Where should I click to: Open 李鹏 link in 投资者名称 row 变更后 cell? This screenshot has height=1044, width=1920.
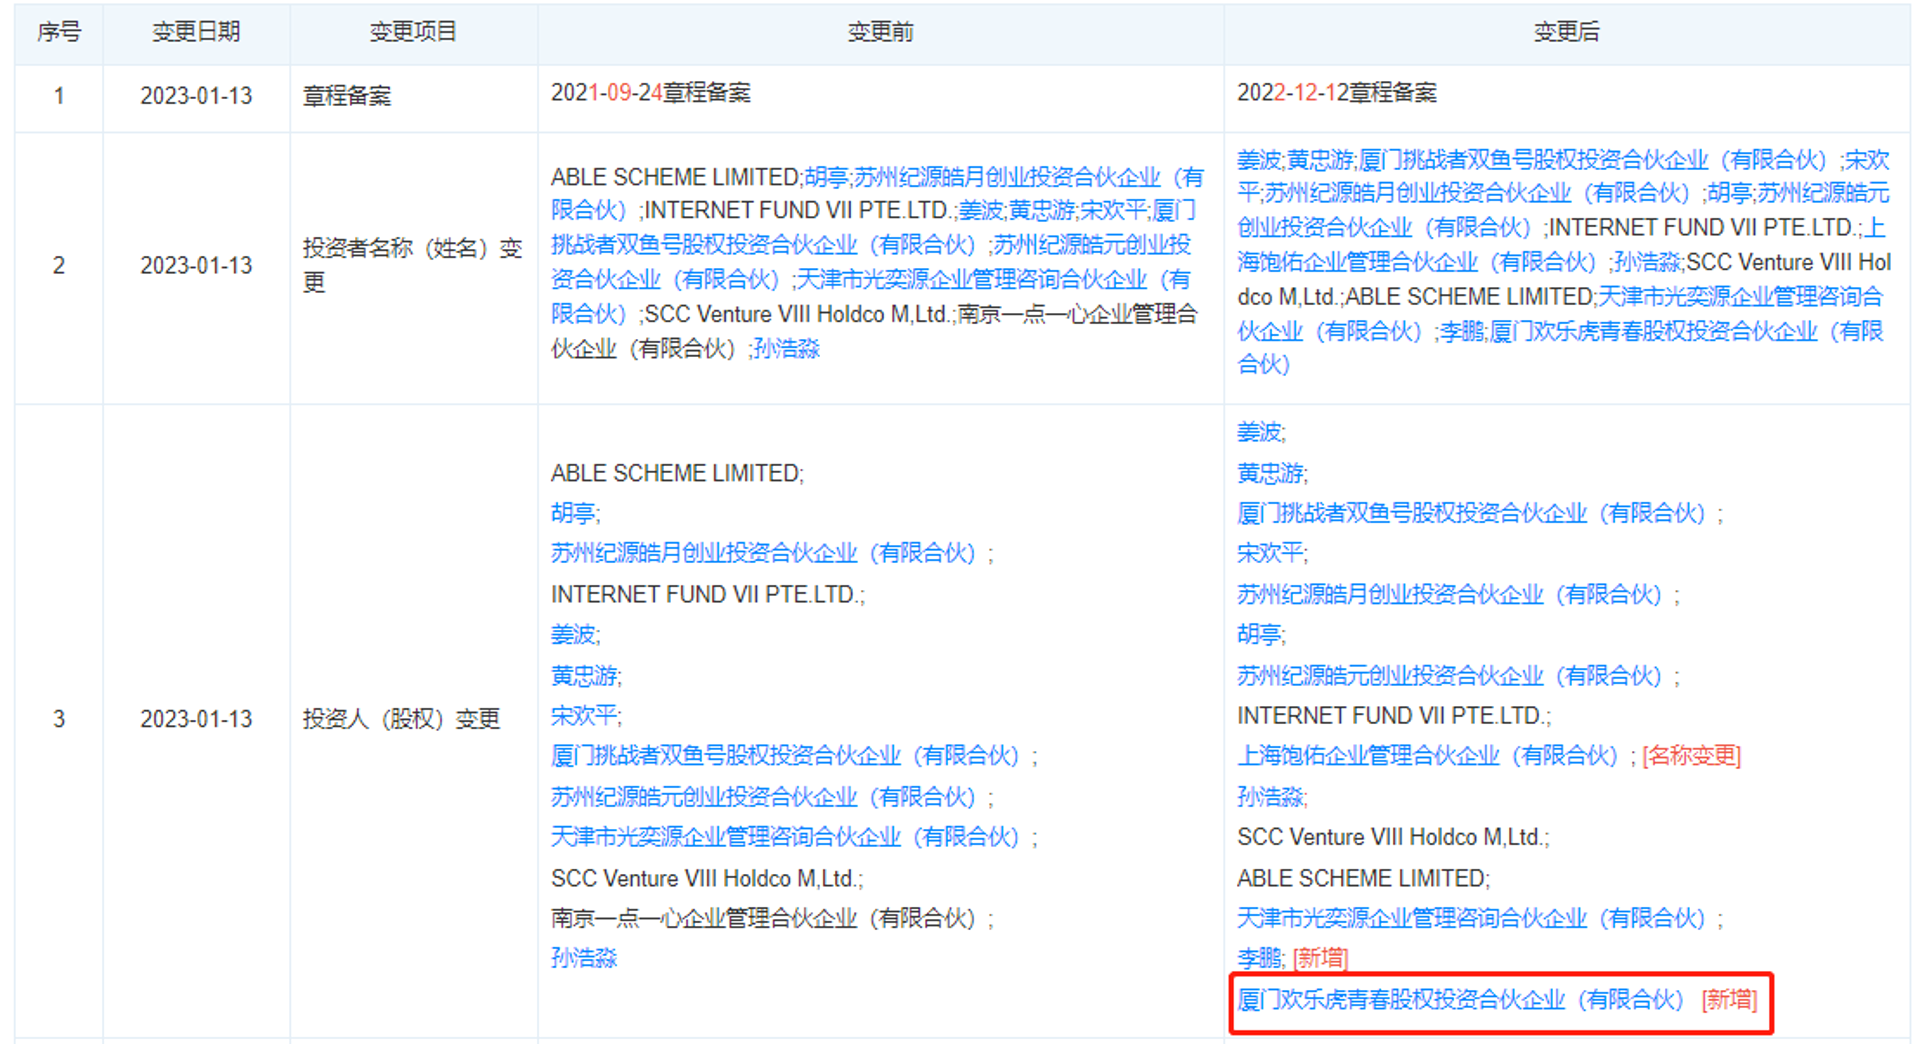(x=1462, y=332)
